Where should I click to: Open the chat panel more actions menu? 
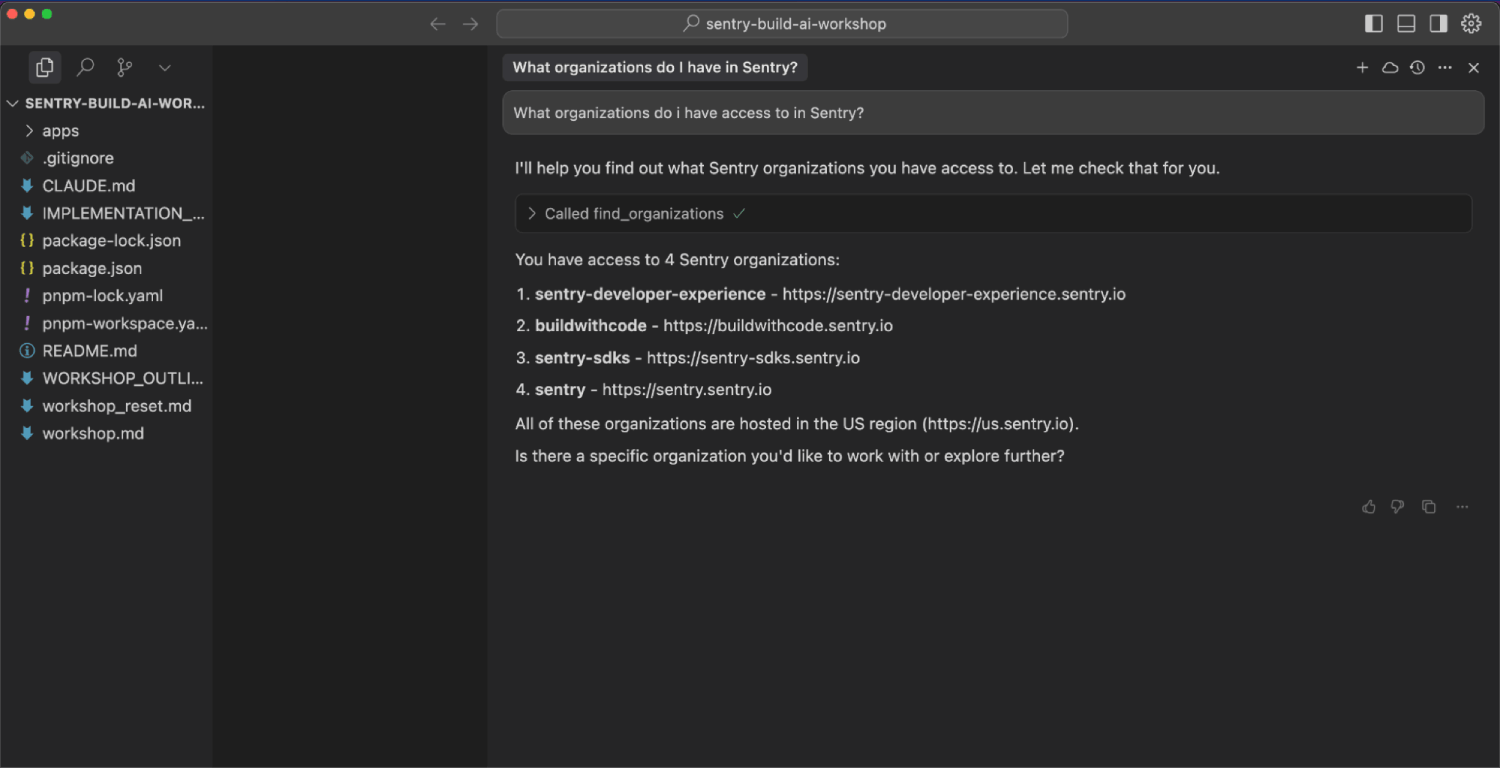coord(1445,68)
